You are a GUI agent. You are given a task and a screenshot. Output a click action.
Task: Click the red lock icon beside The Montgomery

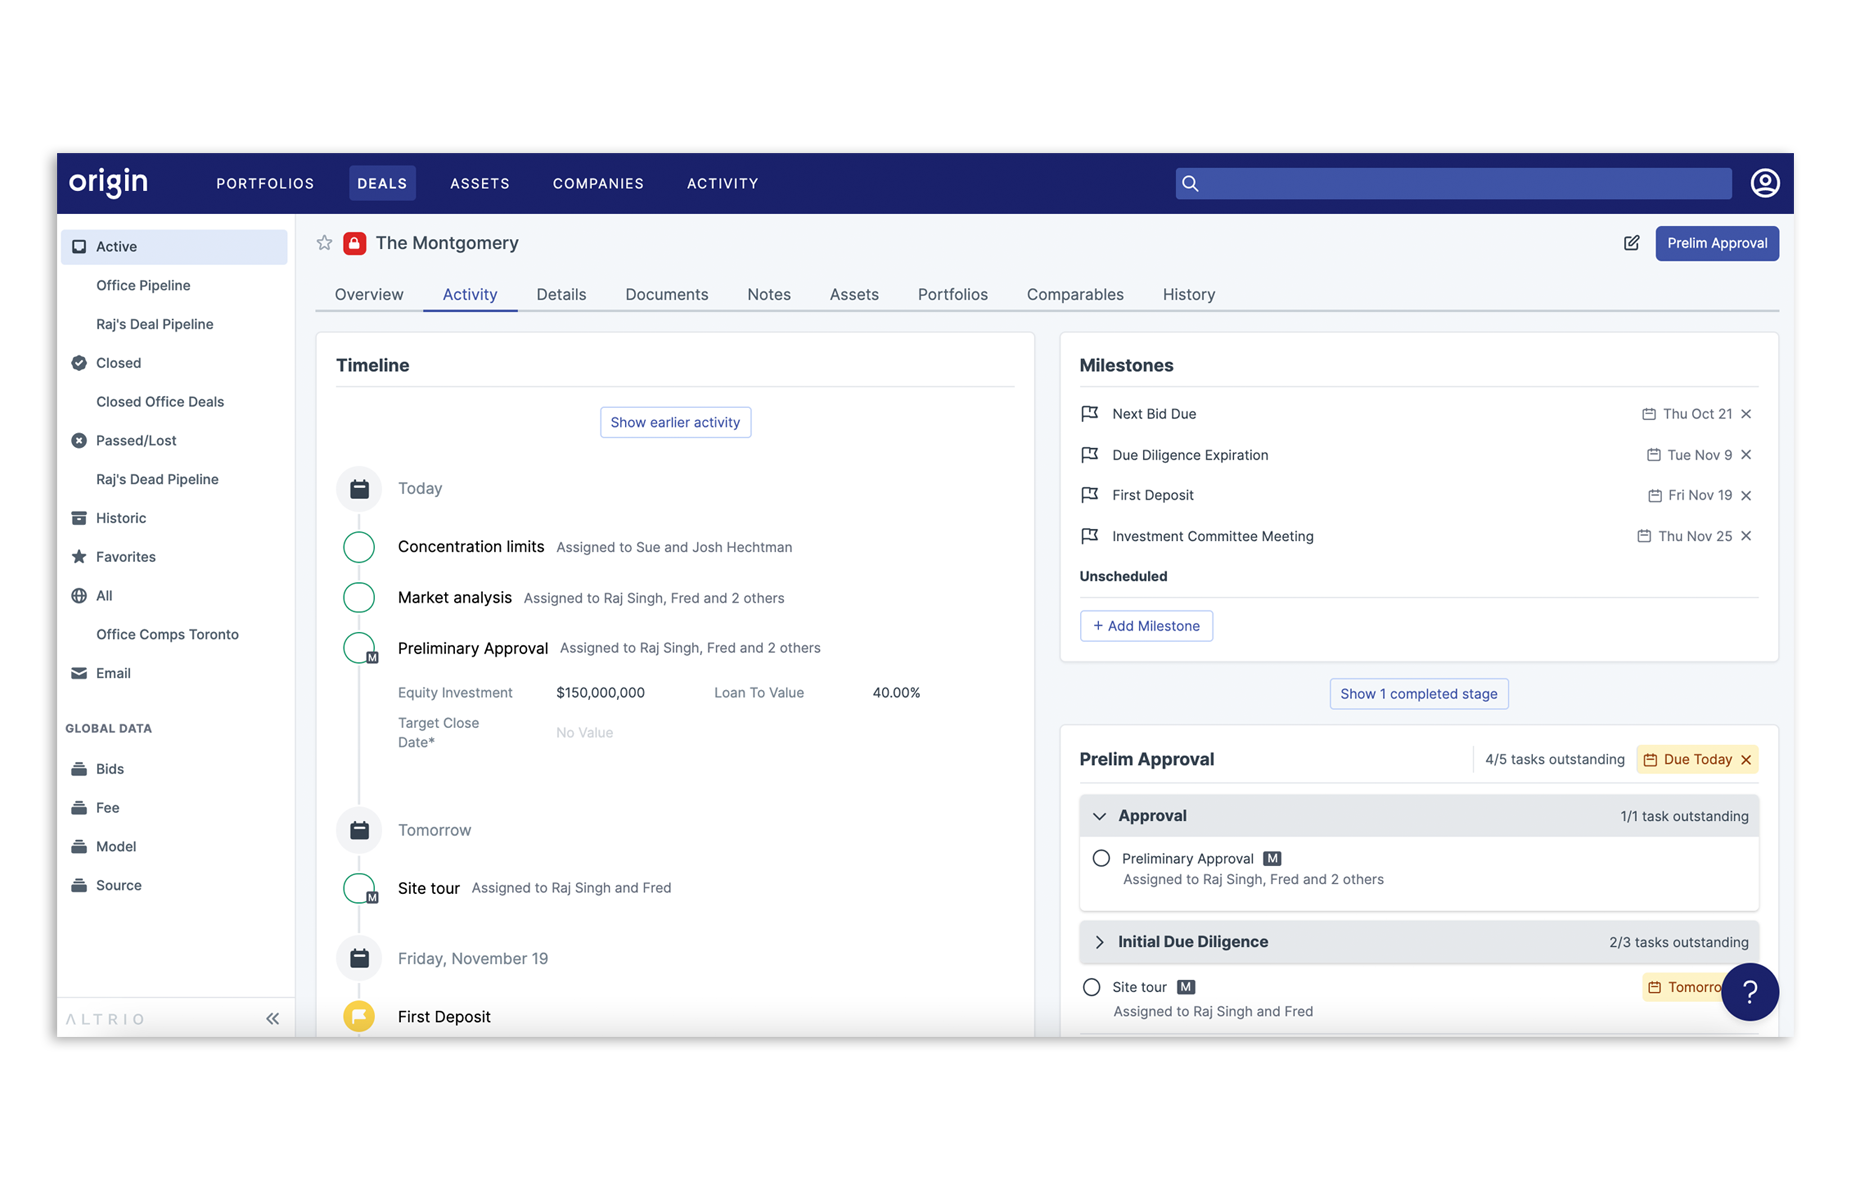point(354,243)
